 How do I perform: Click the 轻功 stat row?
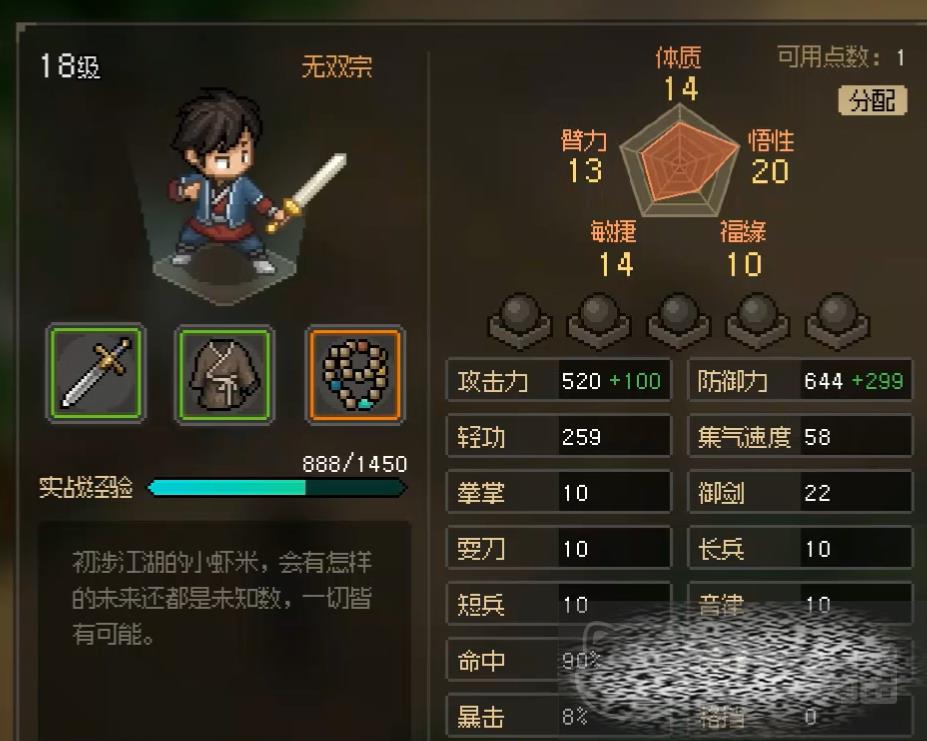pos(559,436)
